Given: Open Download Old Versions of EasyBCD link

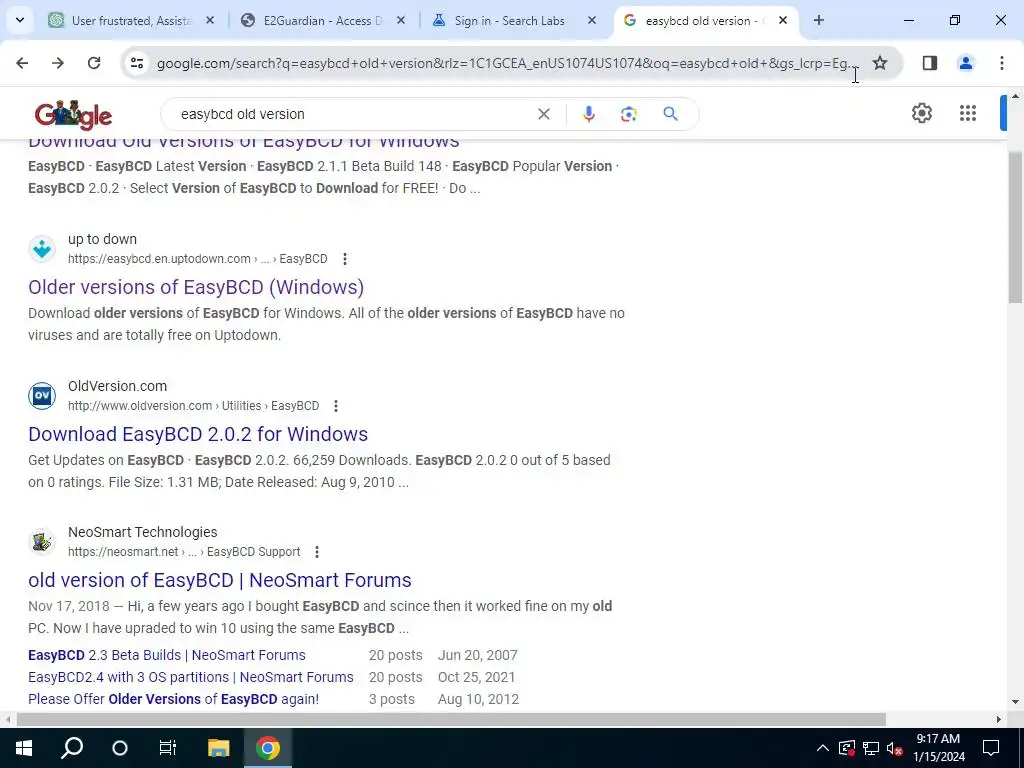Looking at the screenshot, I should click(244, 143).
